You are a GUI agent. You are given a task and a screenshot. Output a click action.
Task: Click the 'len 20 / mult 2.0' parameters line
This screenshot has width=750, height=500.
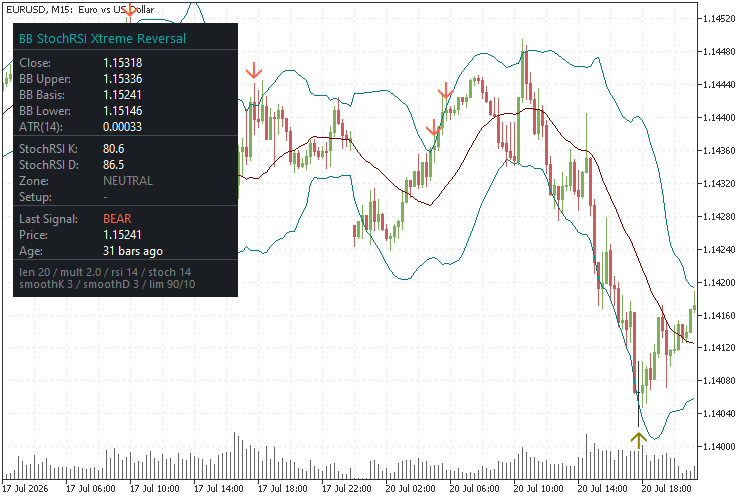(x=105, y=272)
